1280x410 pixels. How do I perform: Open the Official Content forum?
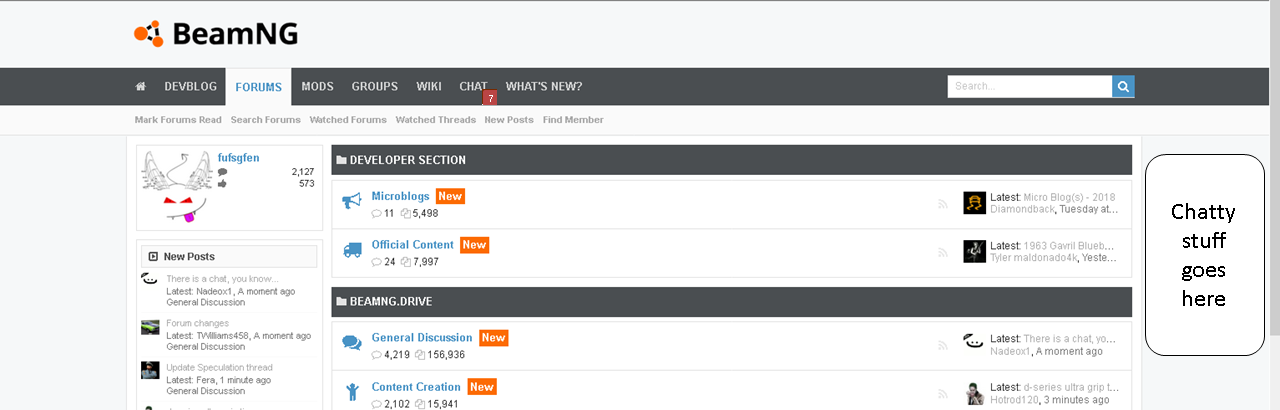click(413, 244)
